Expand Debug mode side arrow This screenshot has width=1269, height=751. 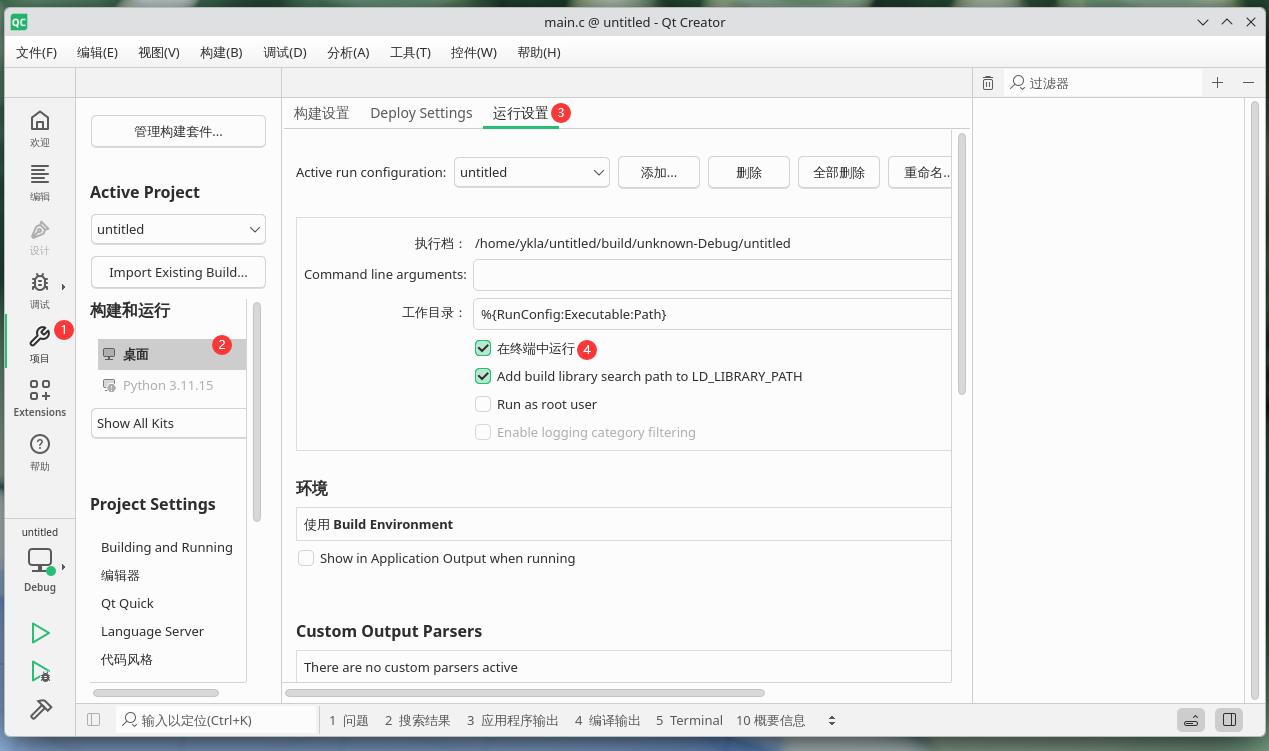point(63,287)
